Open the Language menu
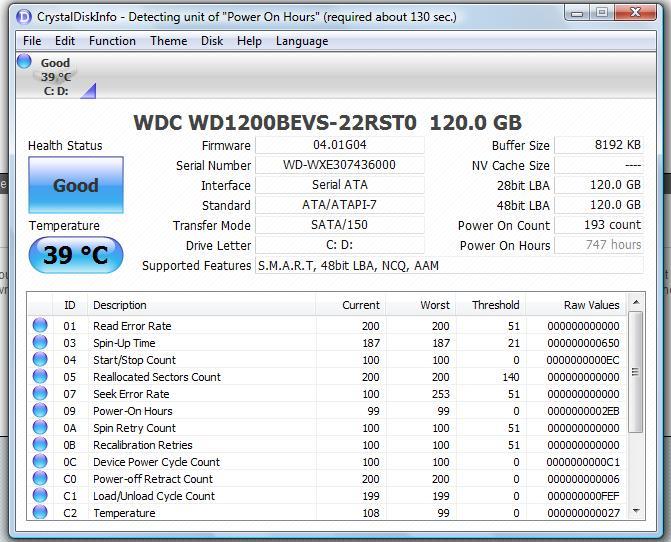The height and width of the screenshot is (542, 671). 302,41
